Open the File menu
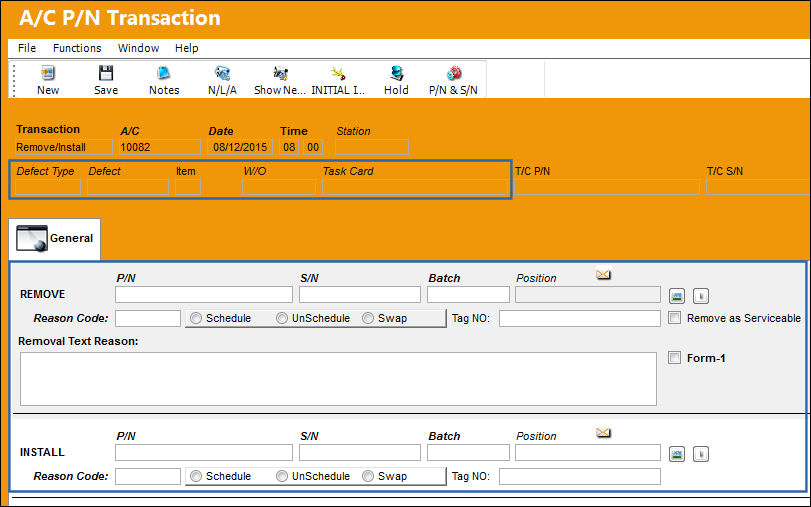Image resolution: width=811 pixels, height=507 pixels. 27,48
